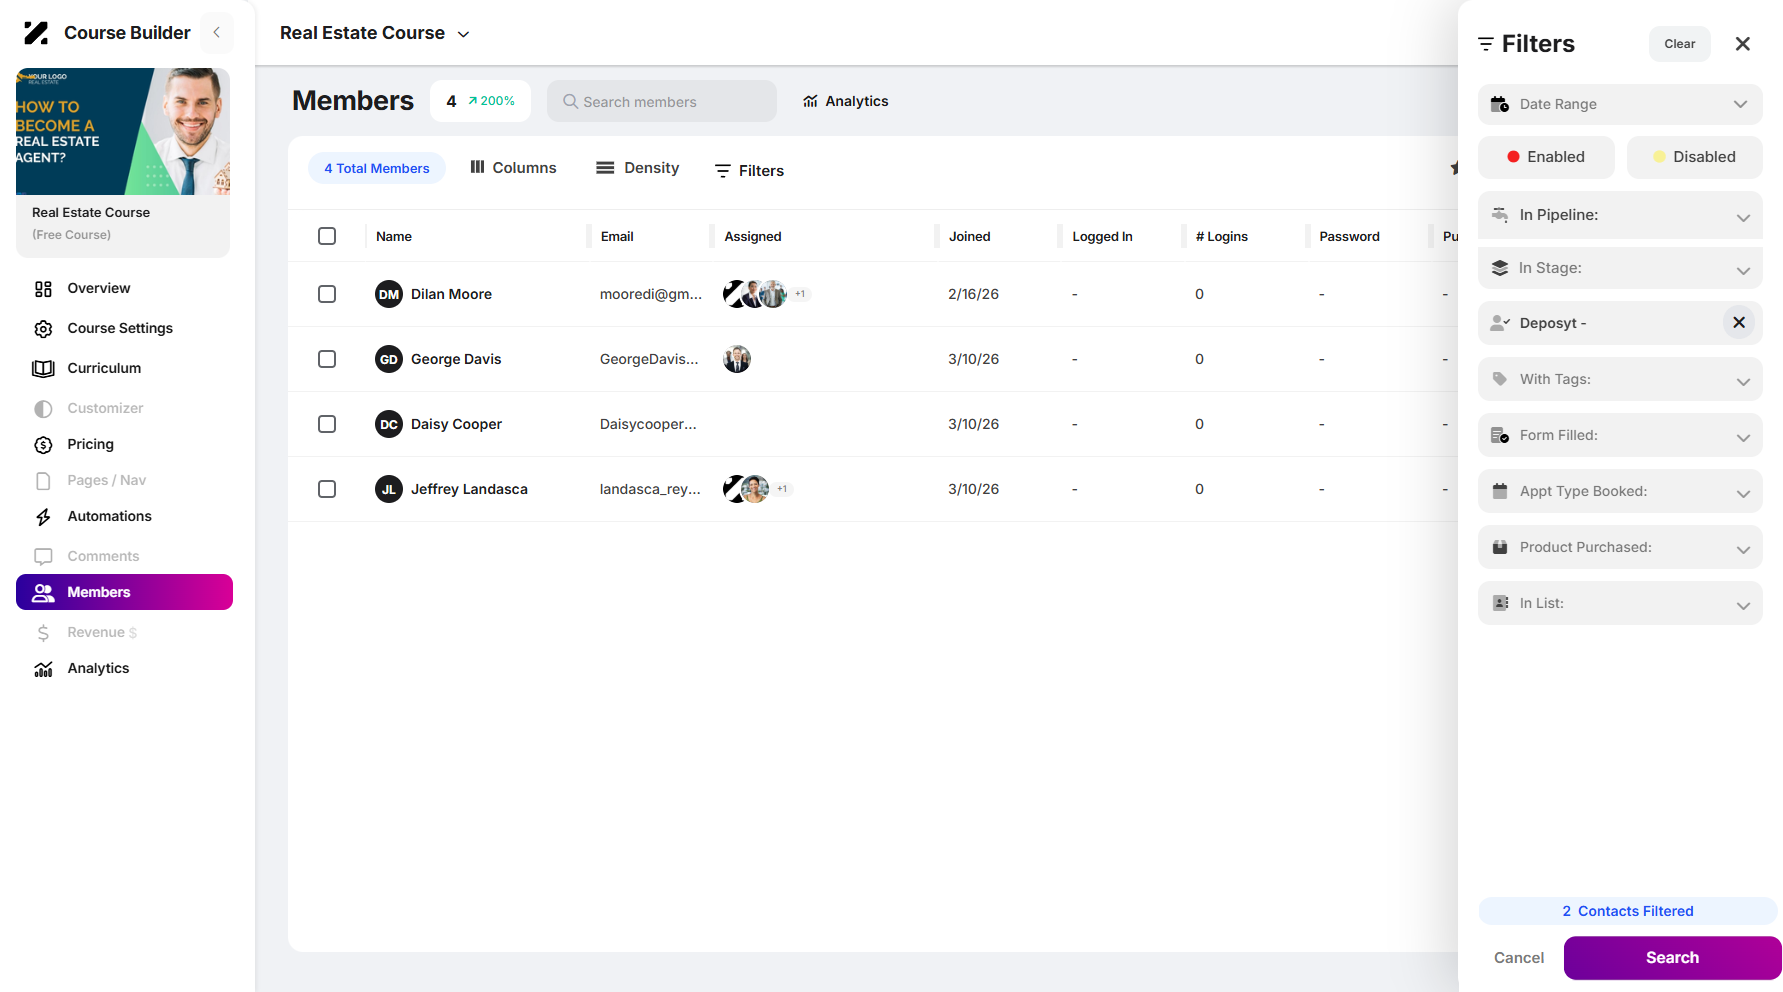Check the box for George Davis
The height and width of the screenshot is (992, 1783).
(x=327, y=359)
